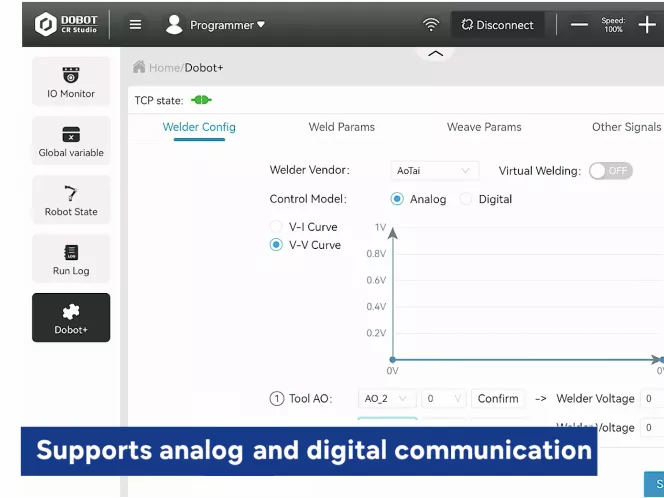This screenshot has height=498, width=664.
Task: Open the Run Log panel
Action: click(x=71, y=259)
